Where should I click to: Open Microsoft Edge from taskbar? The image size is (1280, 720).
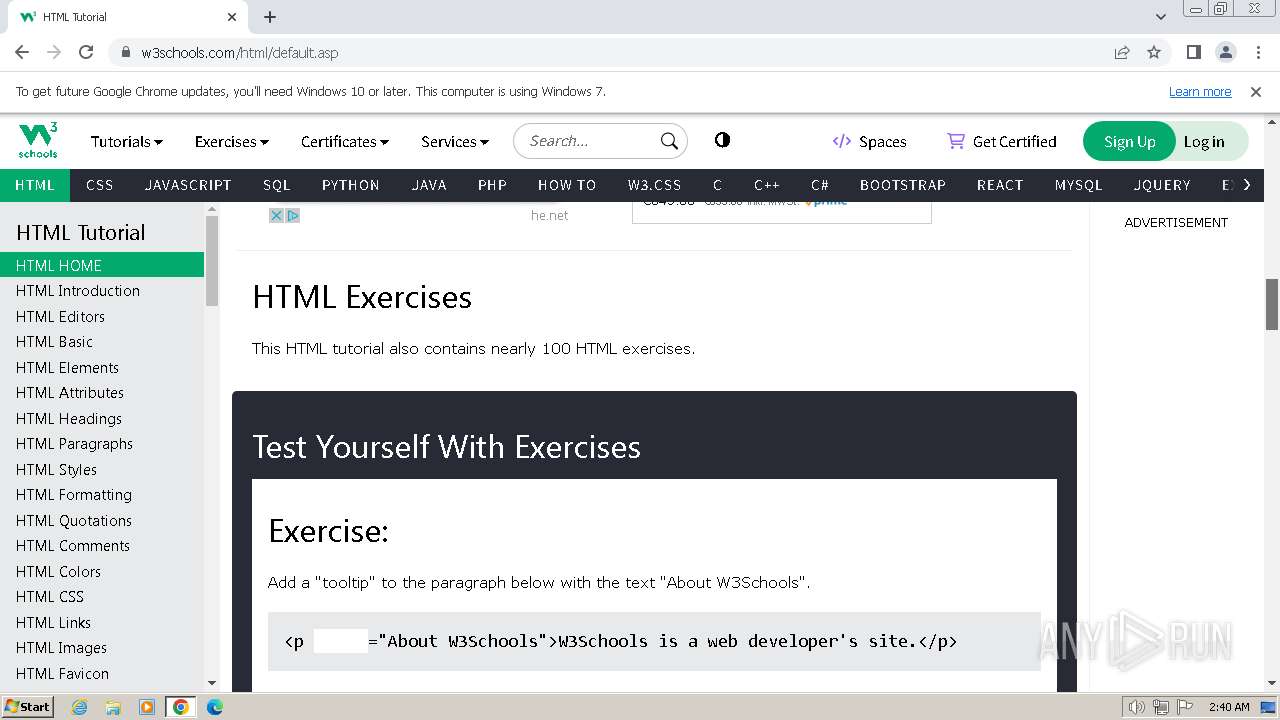pyautogui.click(x=214, y=707)
